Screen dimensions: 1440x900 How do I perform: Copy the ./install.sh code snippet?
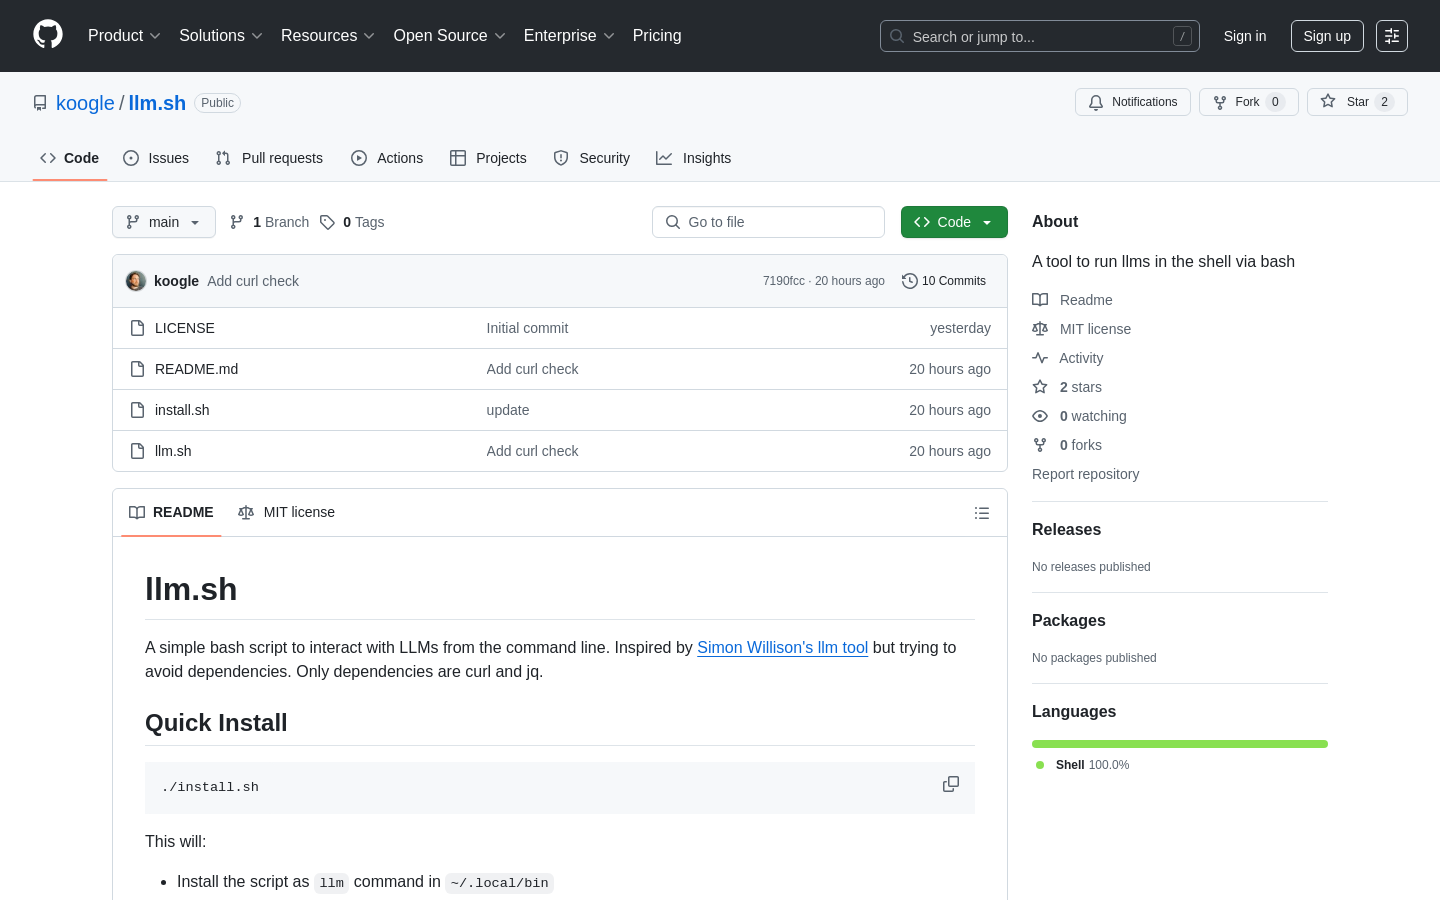[x=951, y=785]
